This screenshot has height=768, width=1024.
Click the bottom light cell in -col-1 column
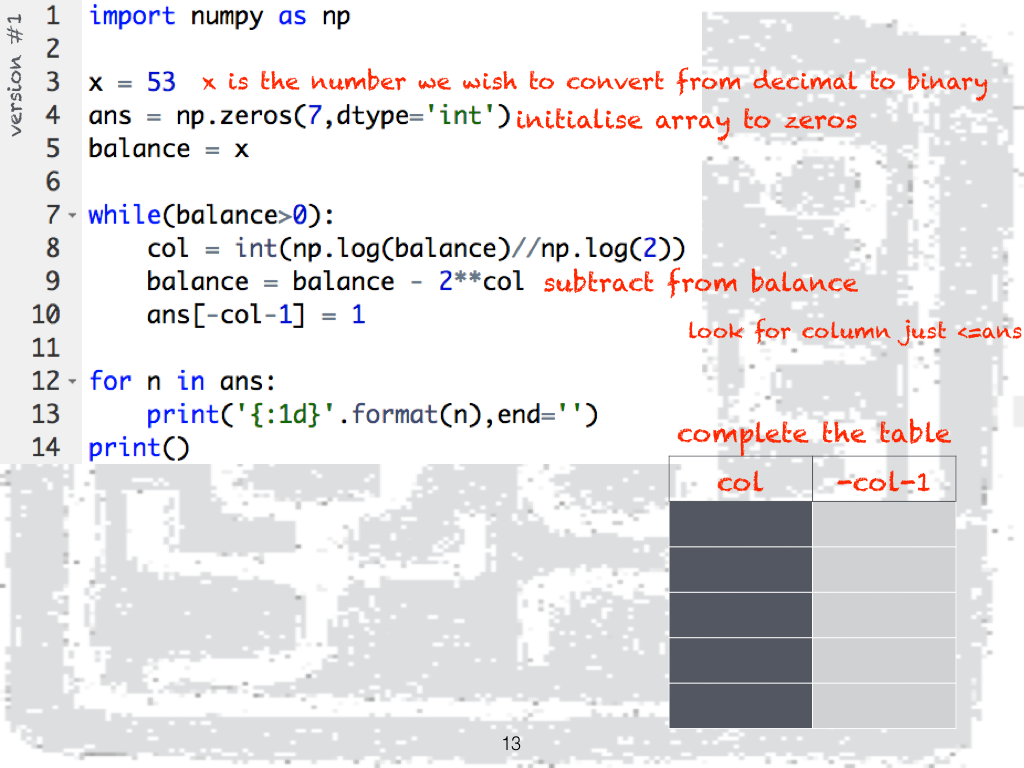[884, 705]
